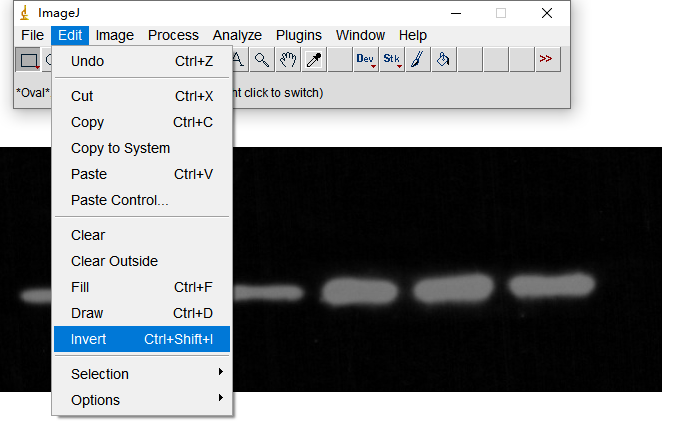Select the Magnifying glass zoom tool
This screenshot has width=685, height=422.
pyautogui.click(x=262, y=60)
